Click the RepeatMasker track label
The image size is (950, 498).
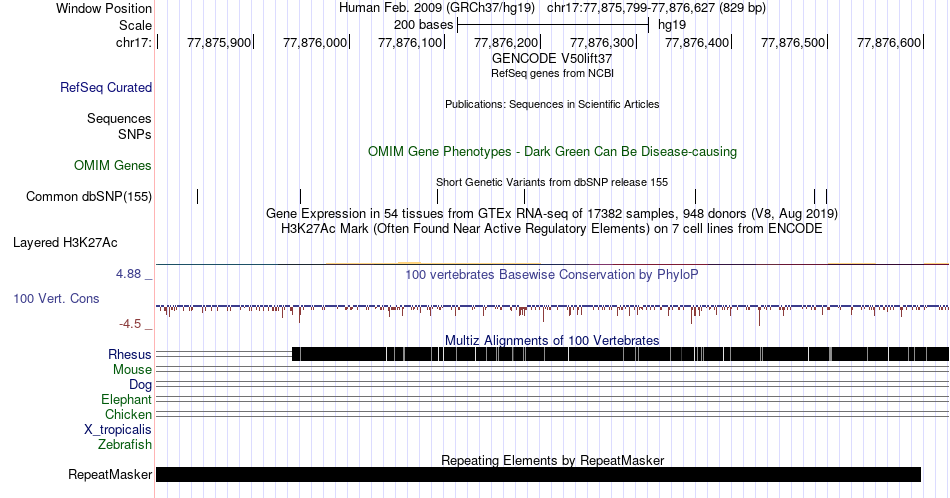(110, 474)
